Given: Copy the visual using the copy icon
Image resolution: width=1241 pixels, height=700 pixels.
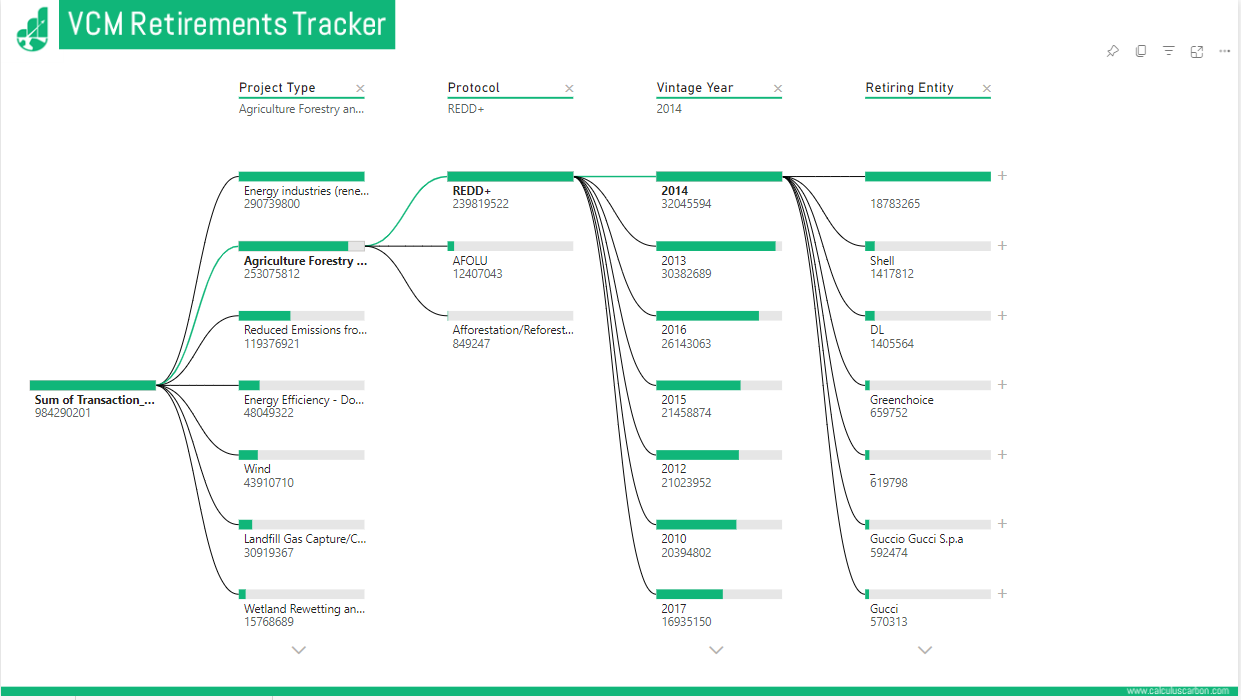Looking at the screenshot, I should pyautogui.click(x=1141, y=51).
